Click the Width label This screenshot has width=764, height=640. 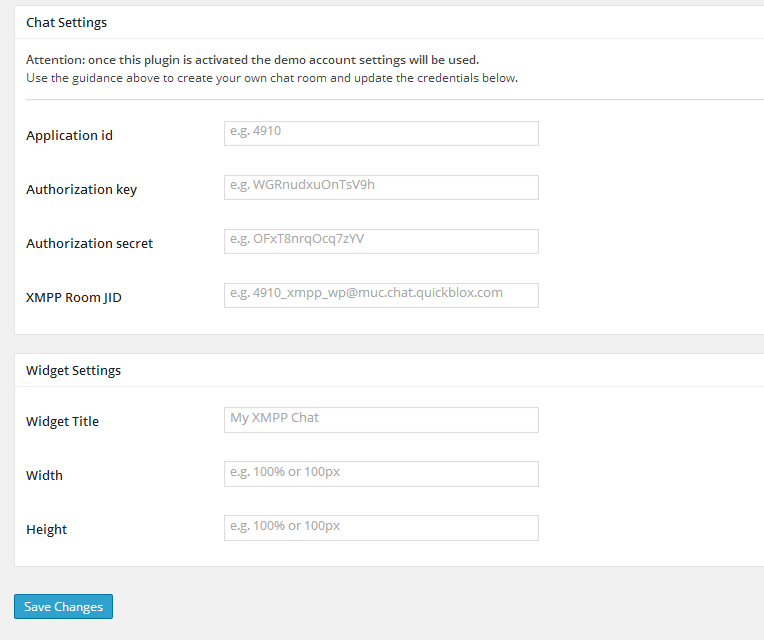coord(44,475)
